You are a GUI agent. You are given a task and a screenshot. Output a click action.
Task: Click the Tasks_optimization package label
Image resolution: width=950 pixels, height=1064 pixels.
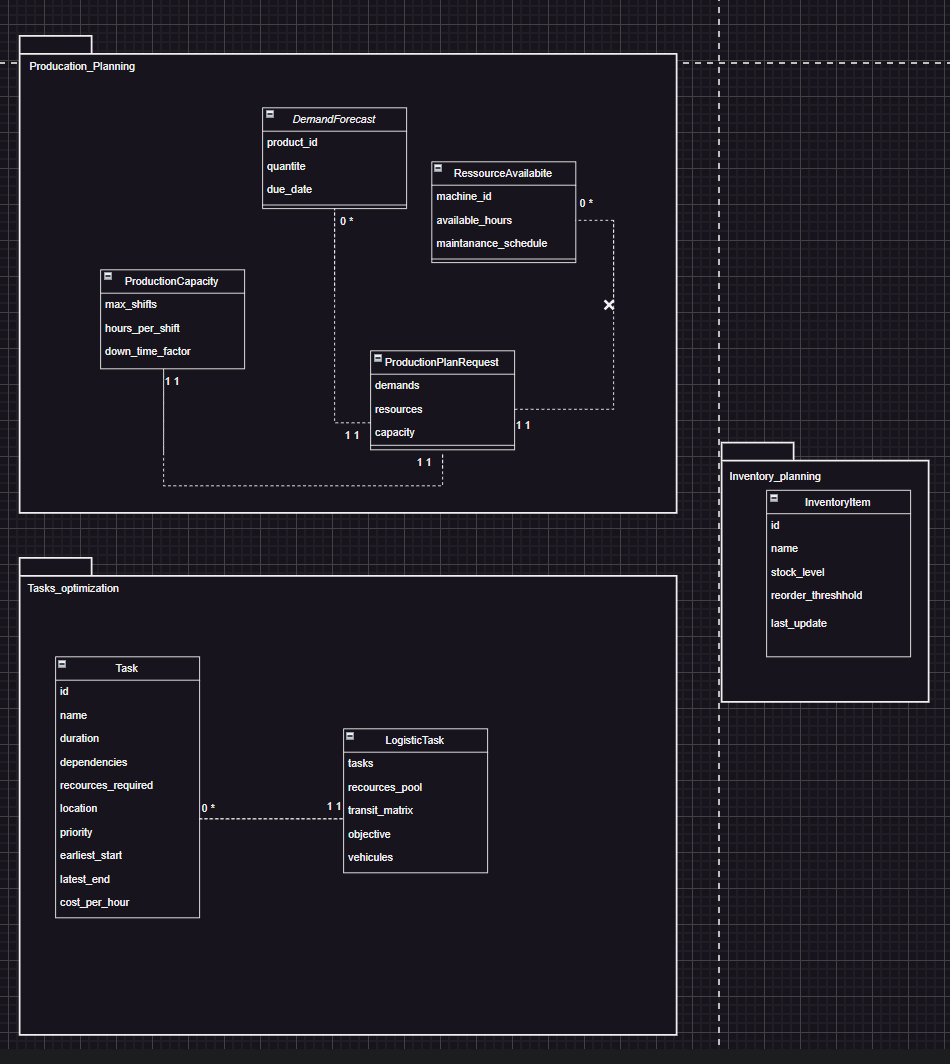tap(73, 588)
